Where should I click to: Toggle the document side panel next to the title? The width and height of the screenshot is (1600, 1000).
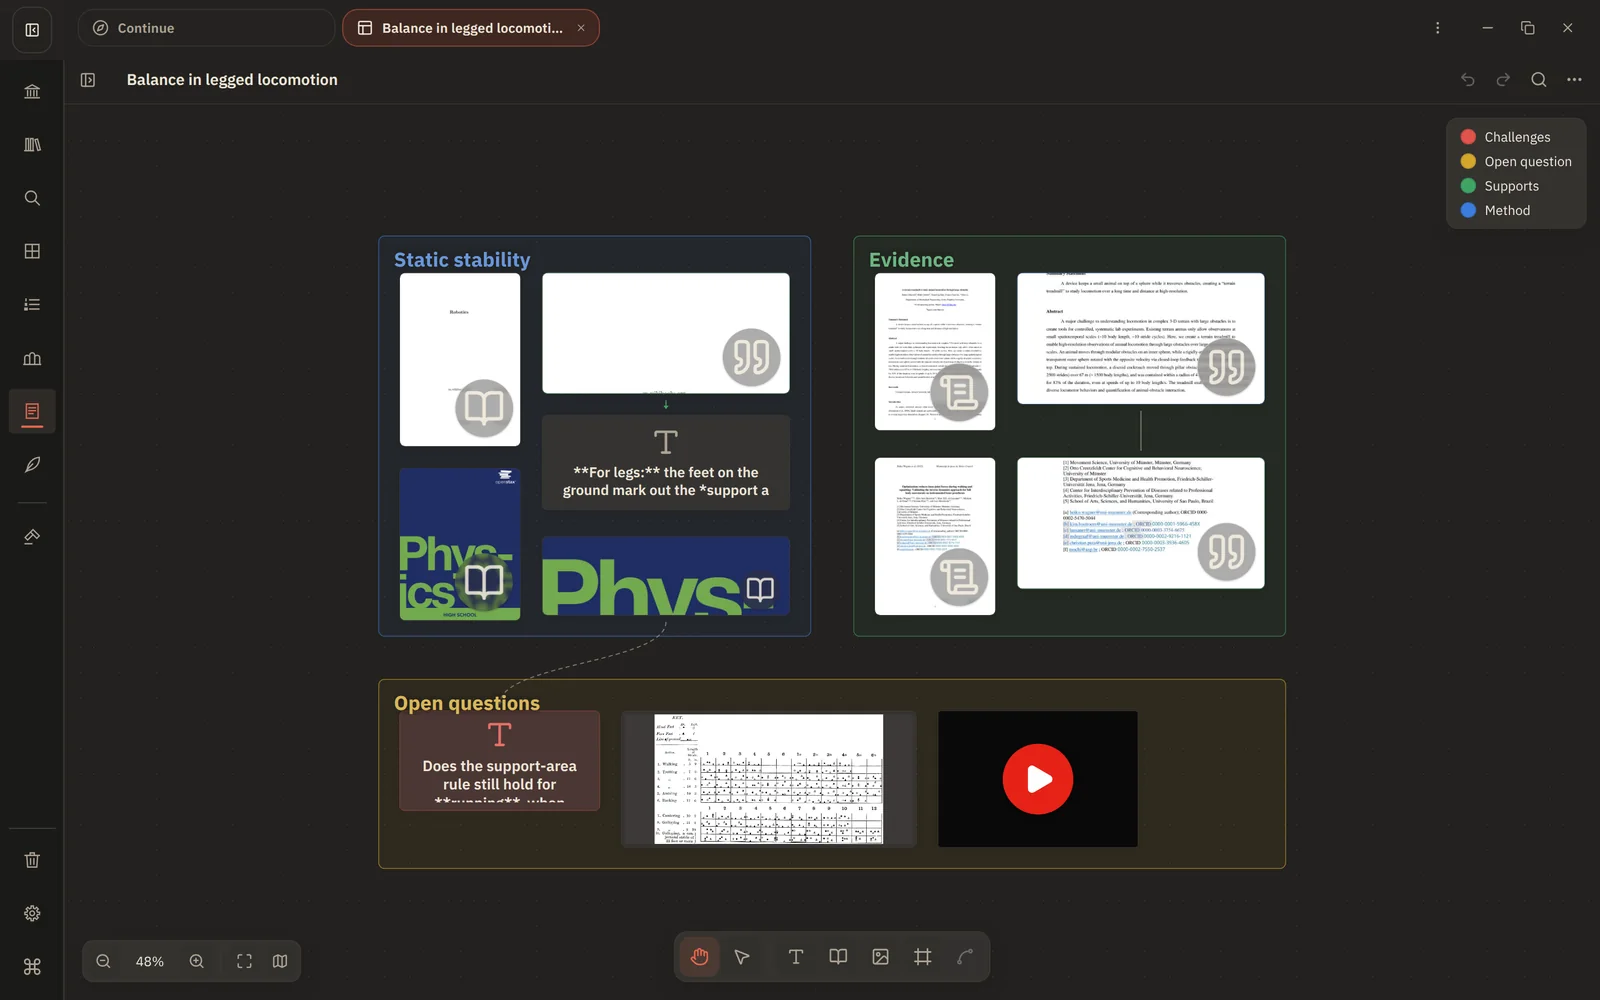coord(88,80)
